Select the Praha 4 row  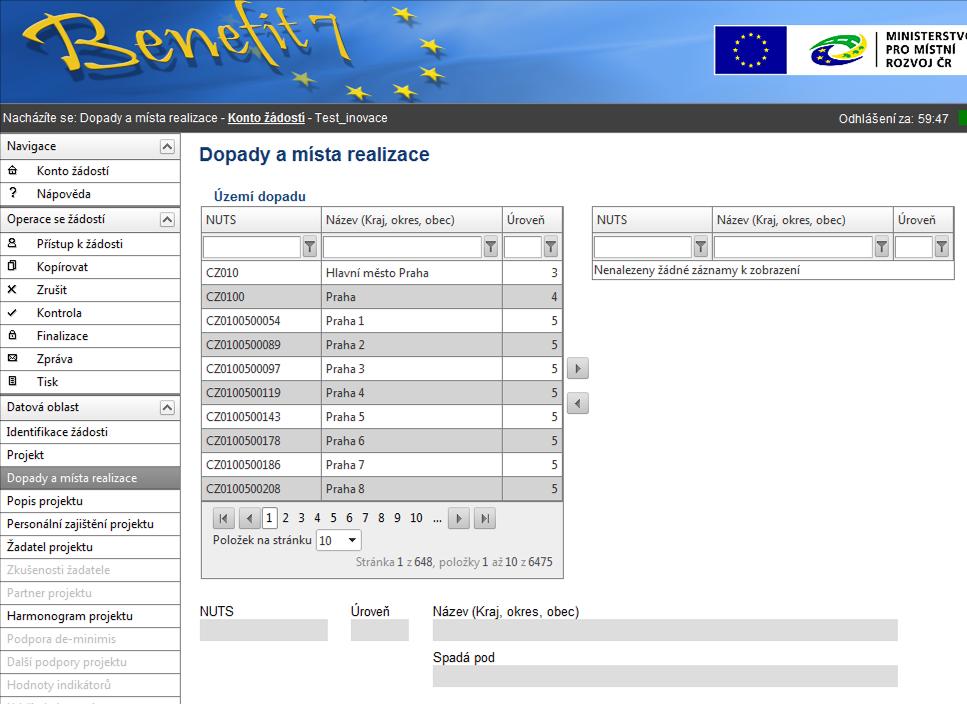click(382, 393)
